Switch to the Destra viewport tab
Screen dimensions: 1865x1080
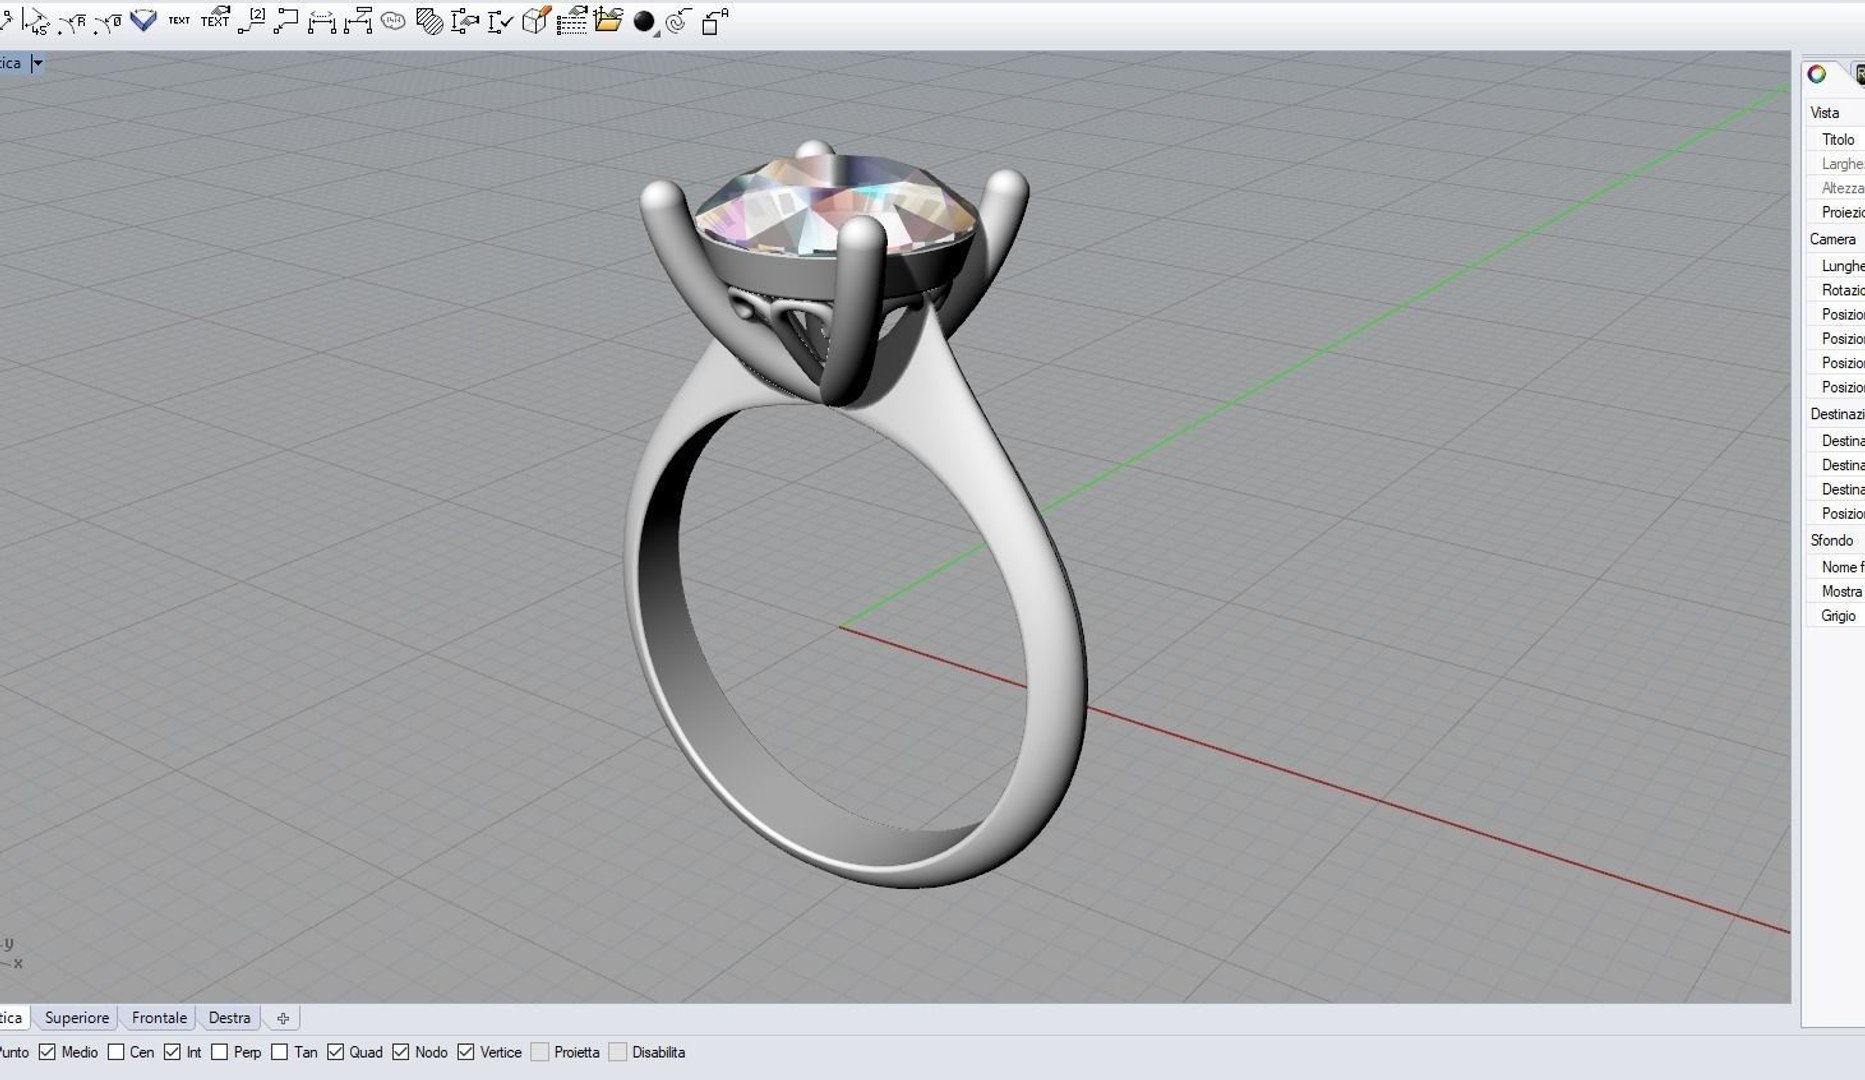229,1018
